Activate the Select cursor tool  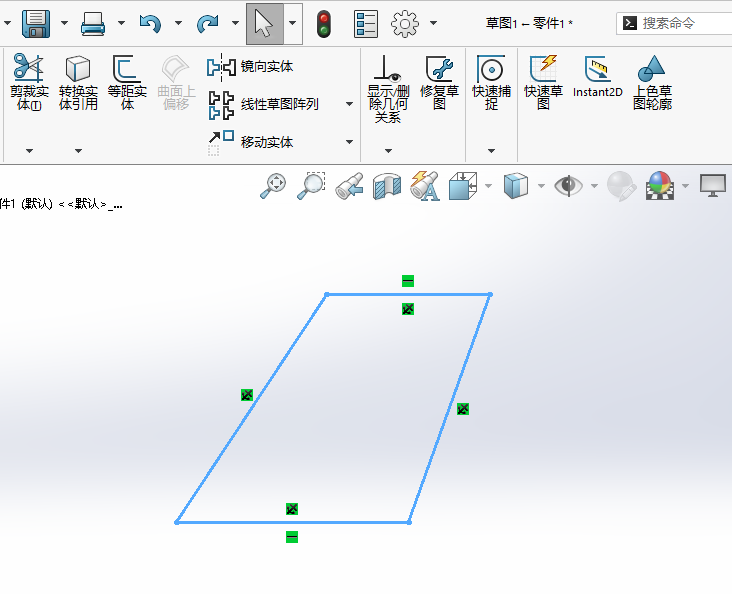coord(265,23)
